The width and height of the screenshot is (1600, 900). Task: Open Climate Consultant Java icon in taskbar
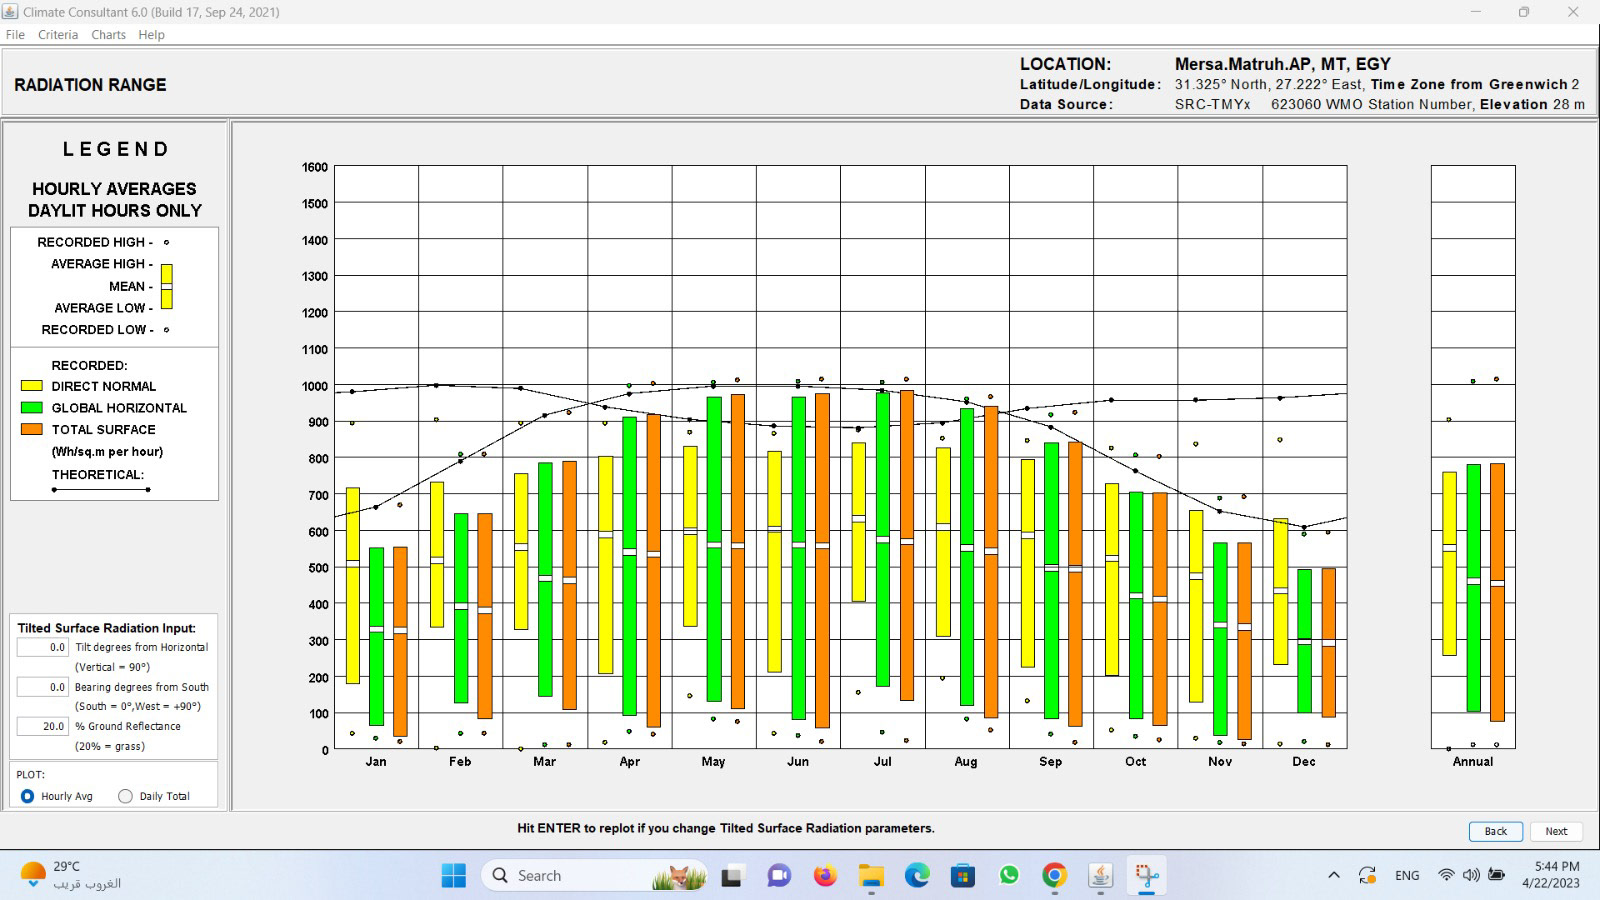pyautogui.click(x=1100, y=876)
